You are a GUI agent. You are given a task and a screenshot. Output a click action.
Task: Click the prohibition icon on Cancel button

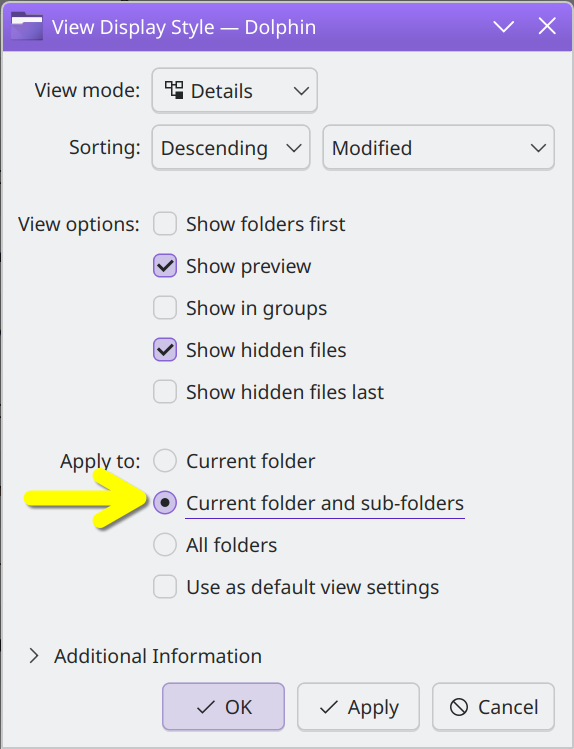(459, 707)
